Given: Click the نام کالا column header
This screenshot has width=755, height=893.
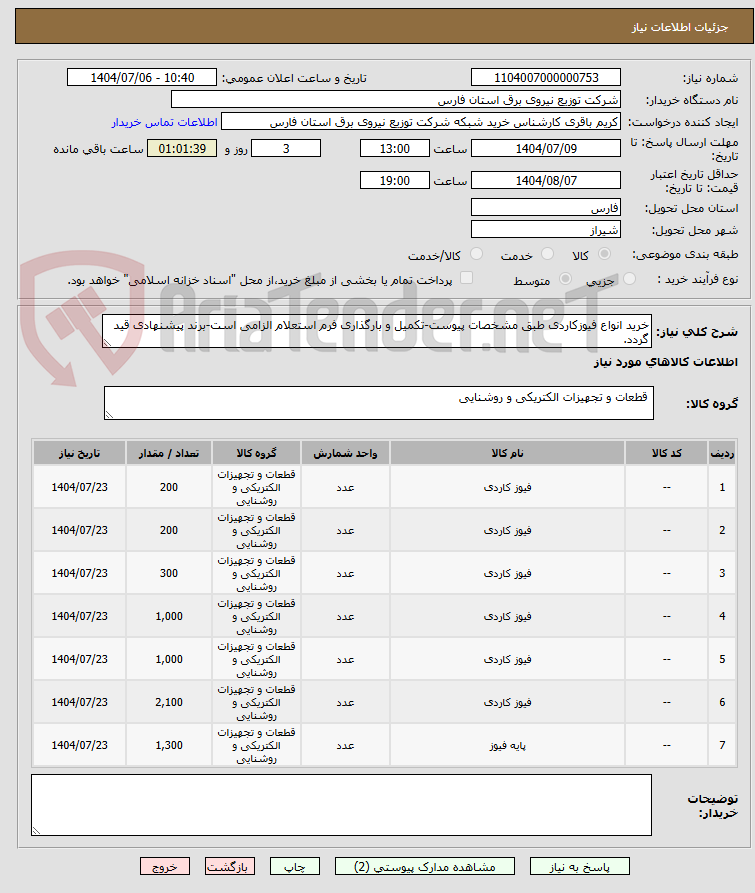Looking at the screenshot, I should pyautogui.click(x=507, y=453).
